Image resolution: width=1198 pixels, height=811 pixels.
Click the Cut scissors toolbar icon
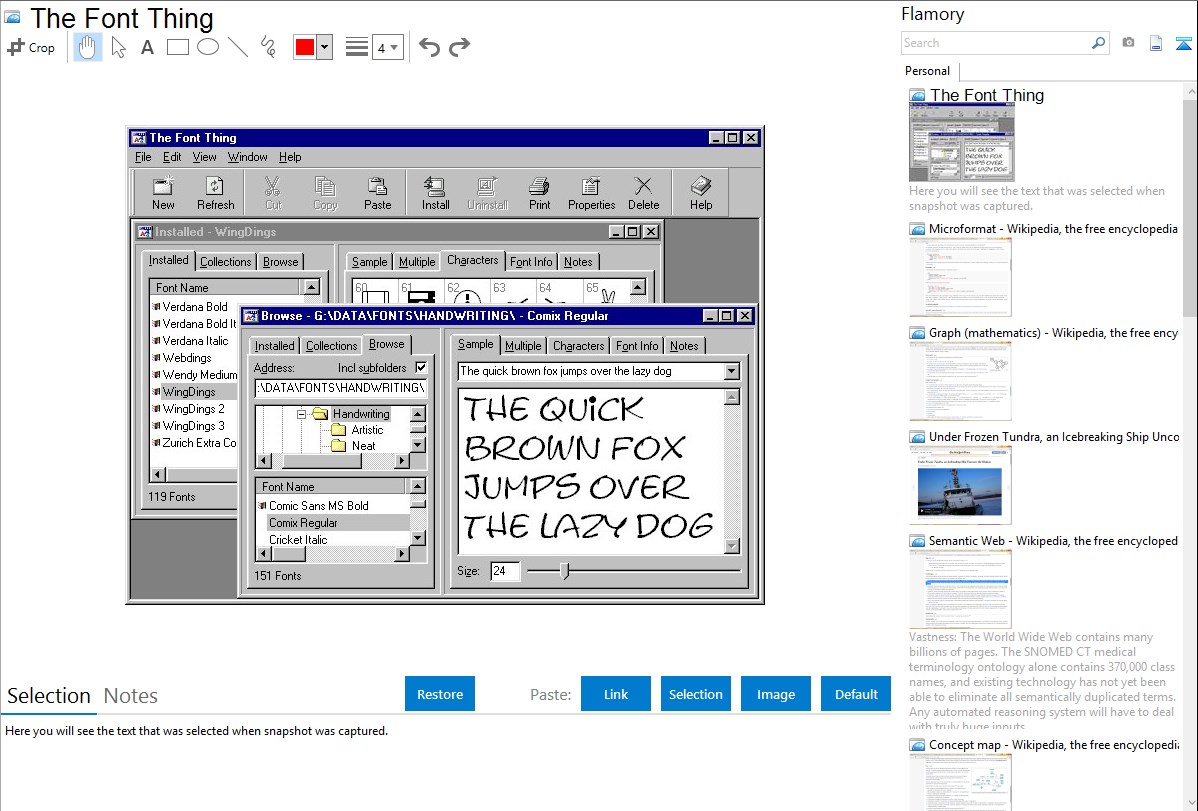[x=273, y=193]
